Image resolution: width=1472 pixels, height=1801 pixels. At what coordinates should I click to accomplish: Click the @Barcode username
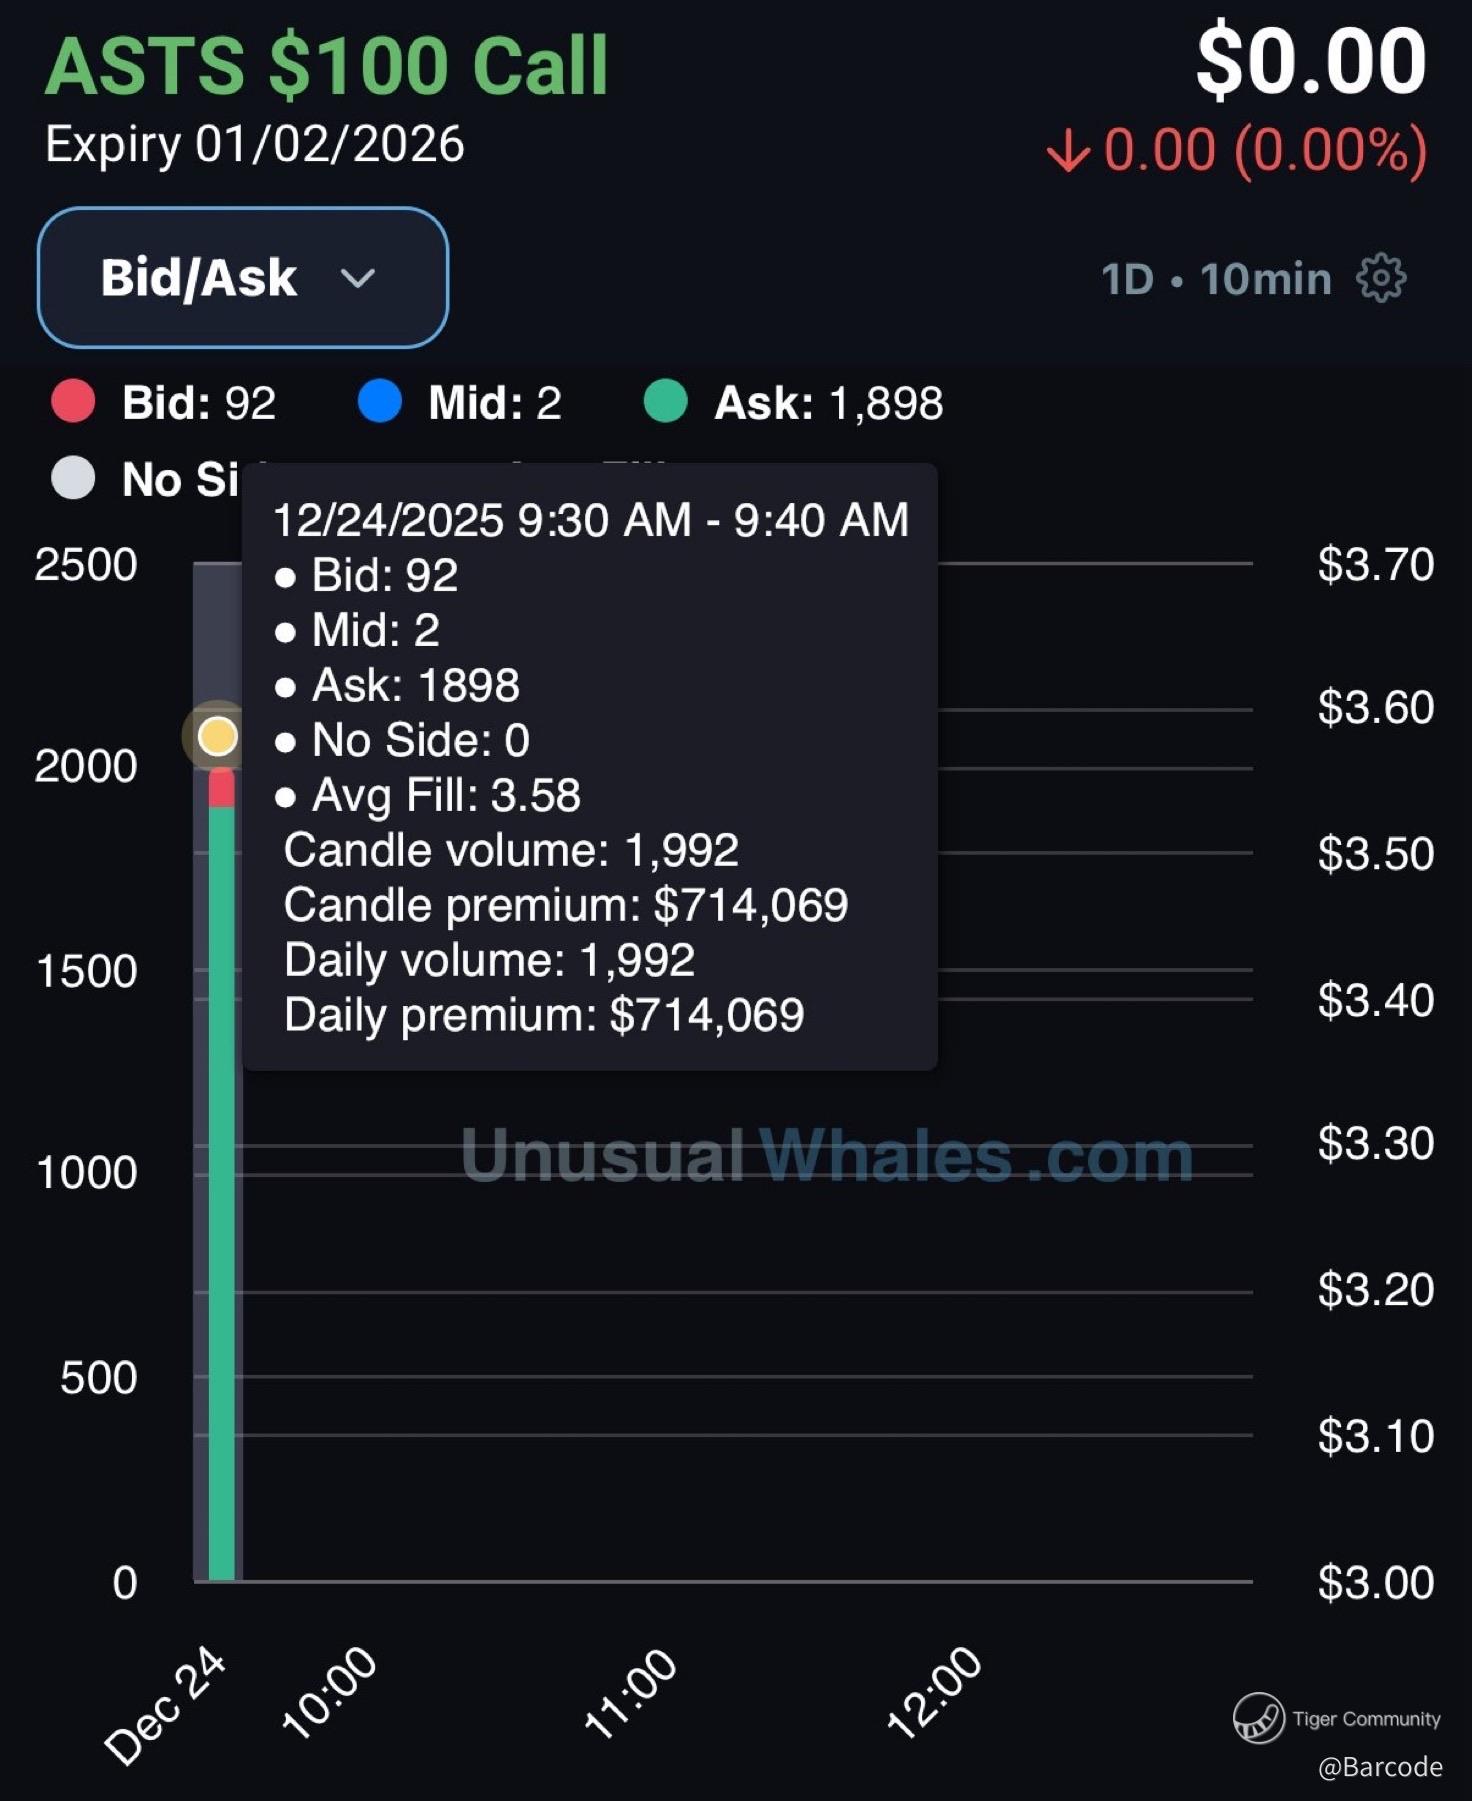pos(1380,1767)
